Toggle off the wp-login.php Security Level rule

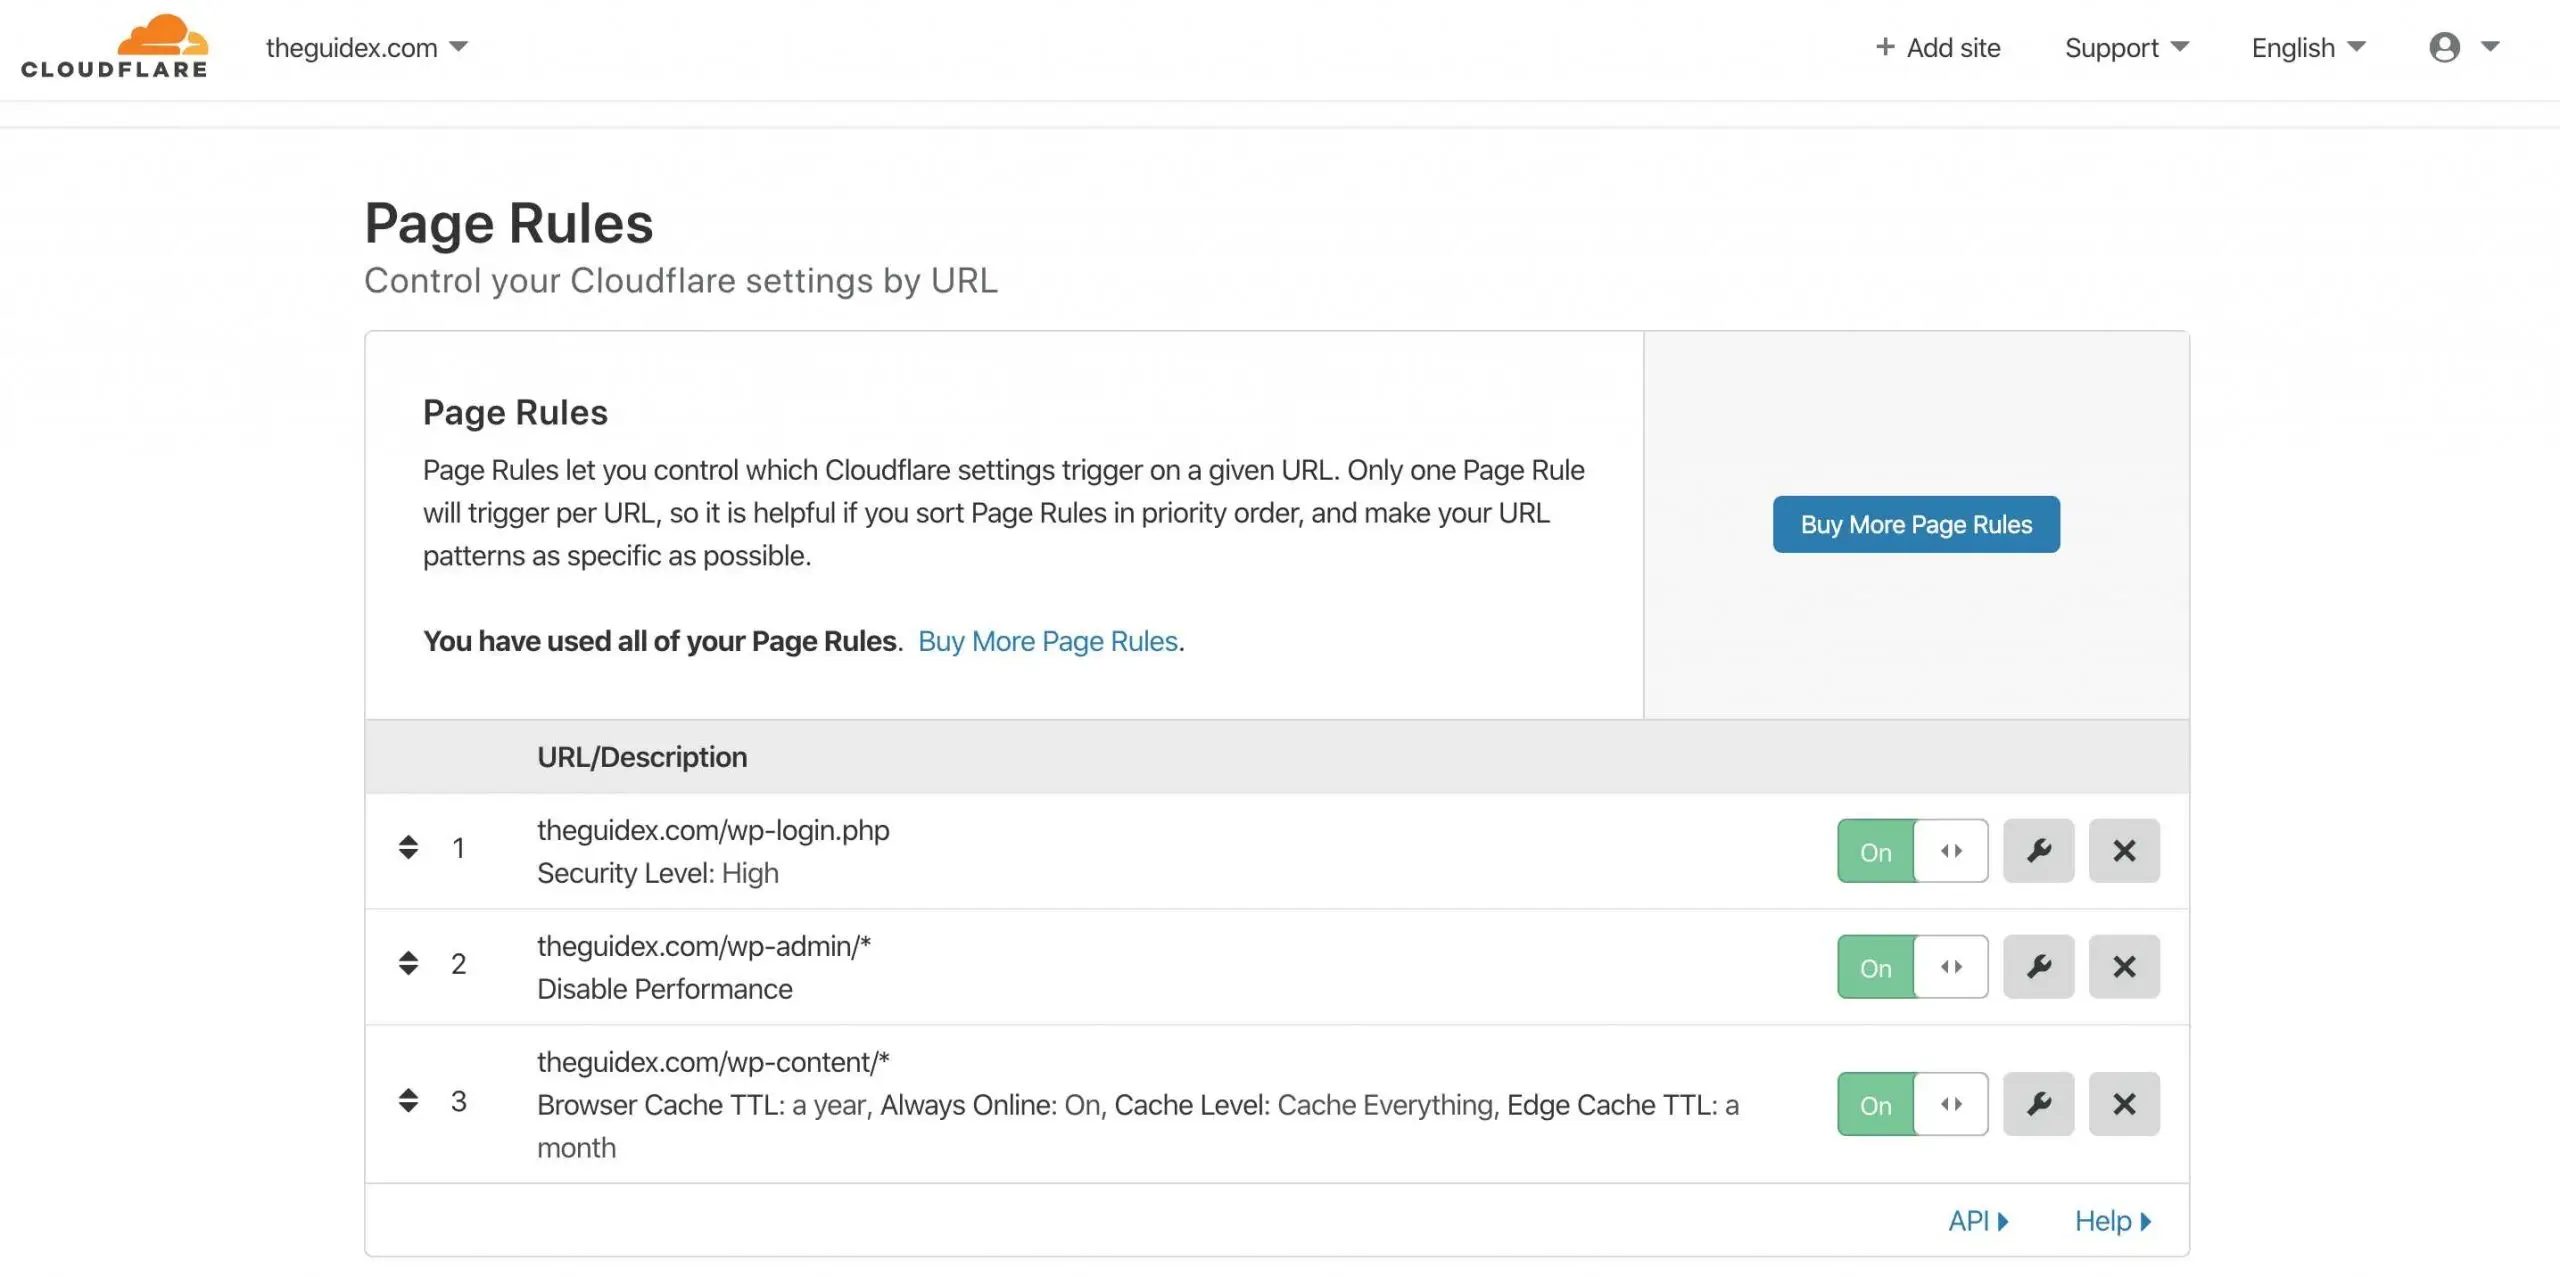pos(1875,850)
